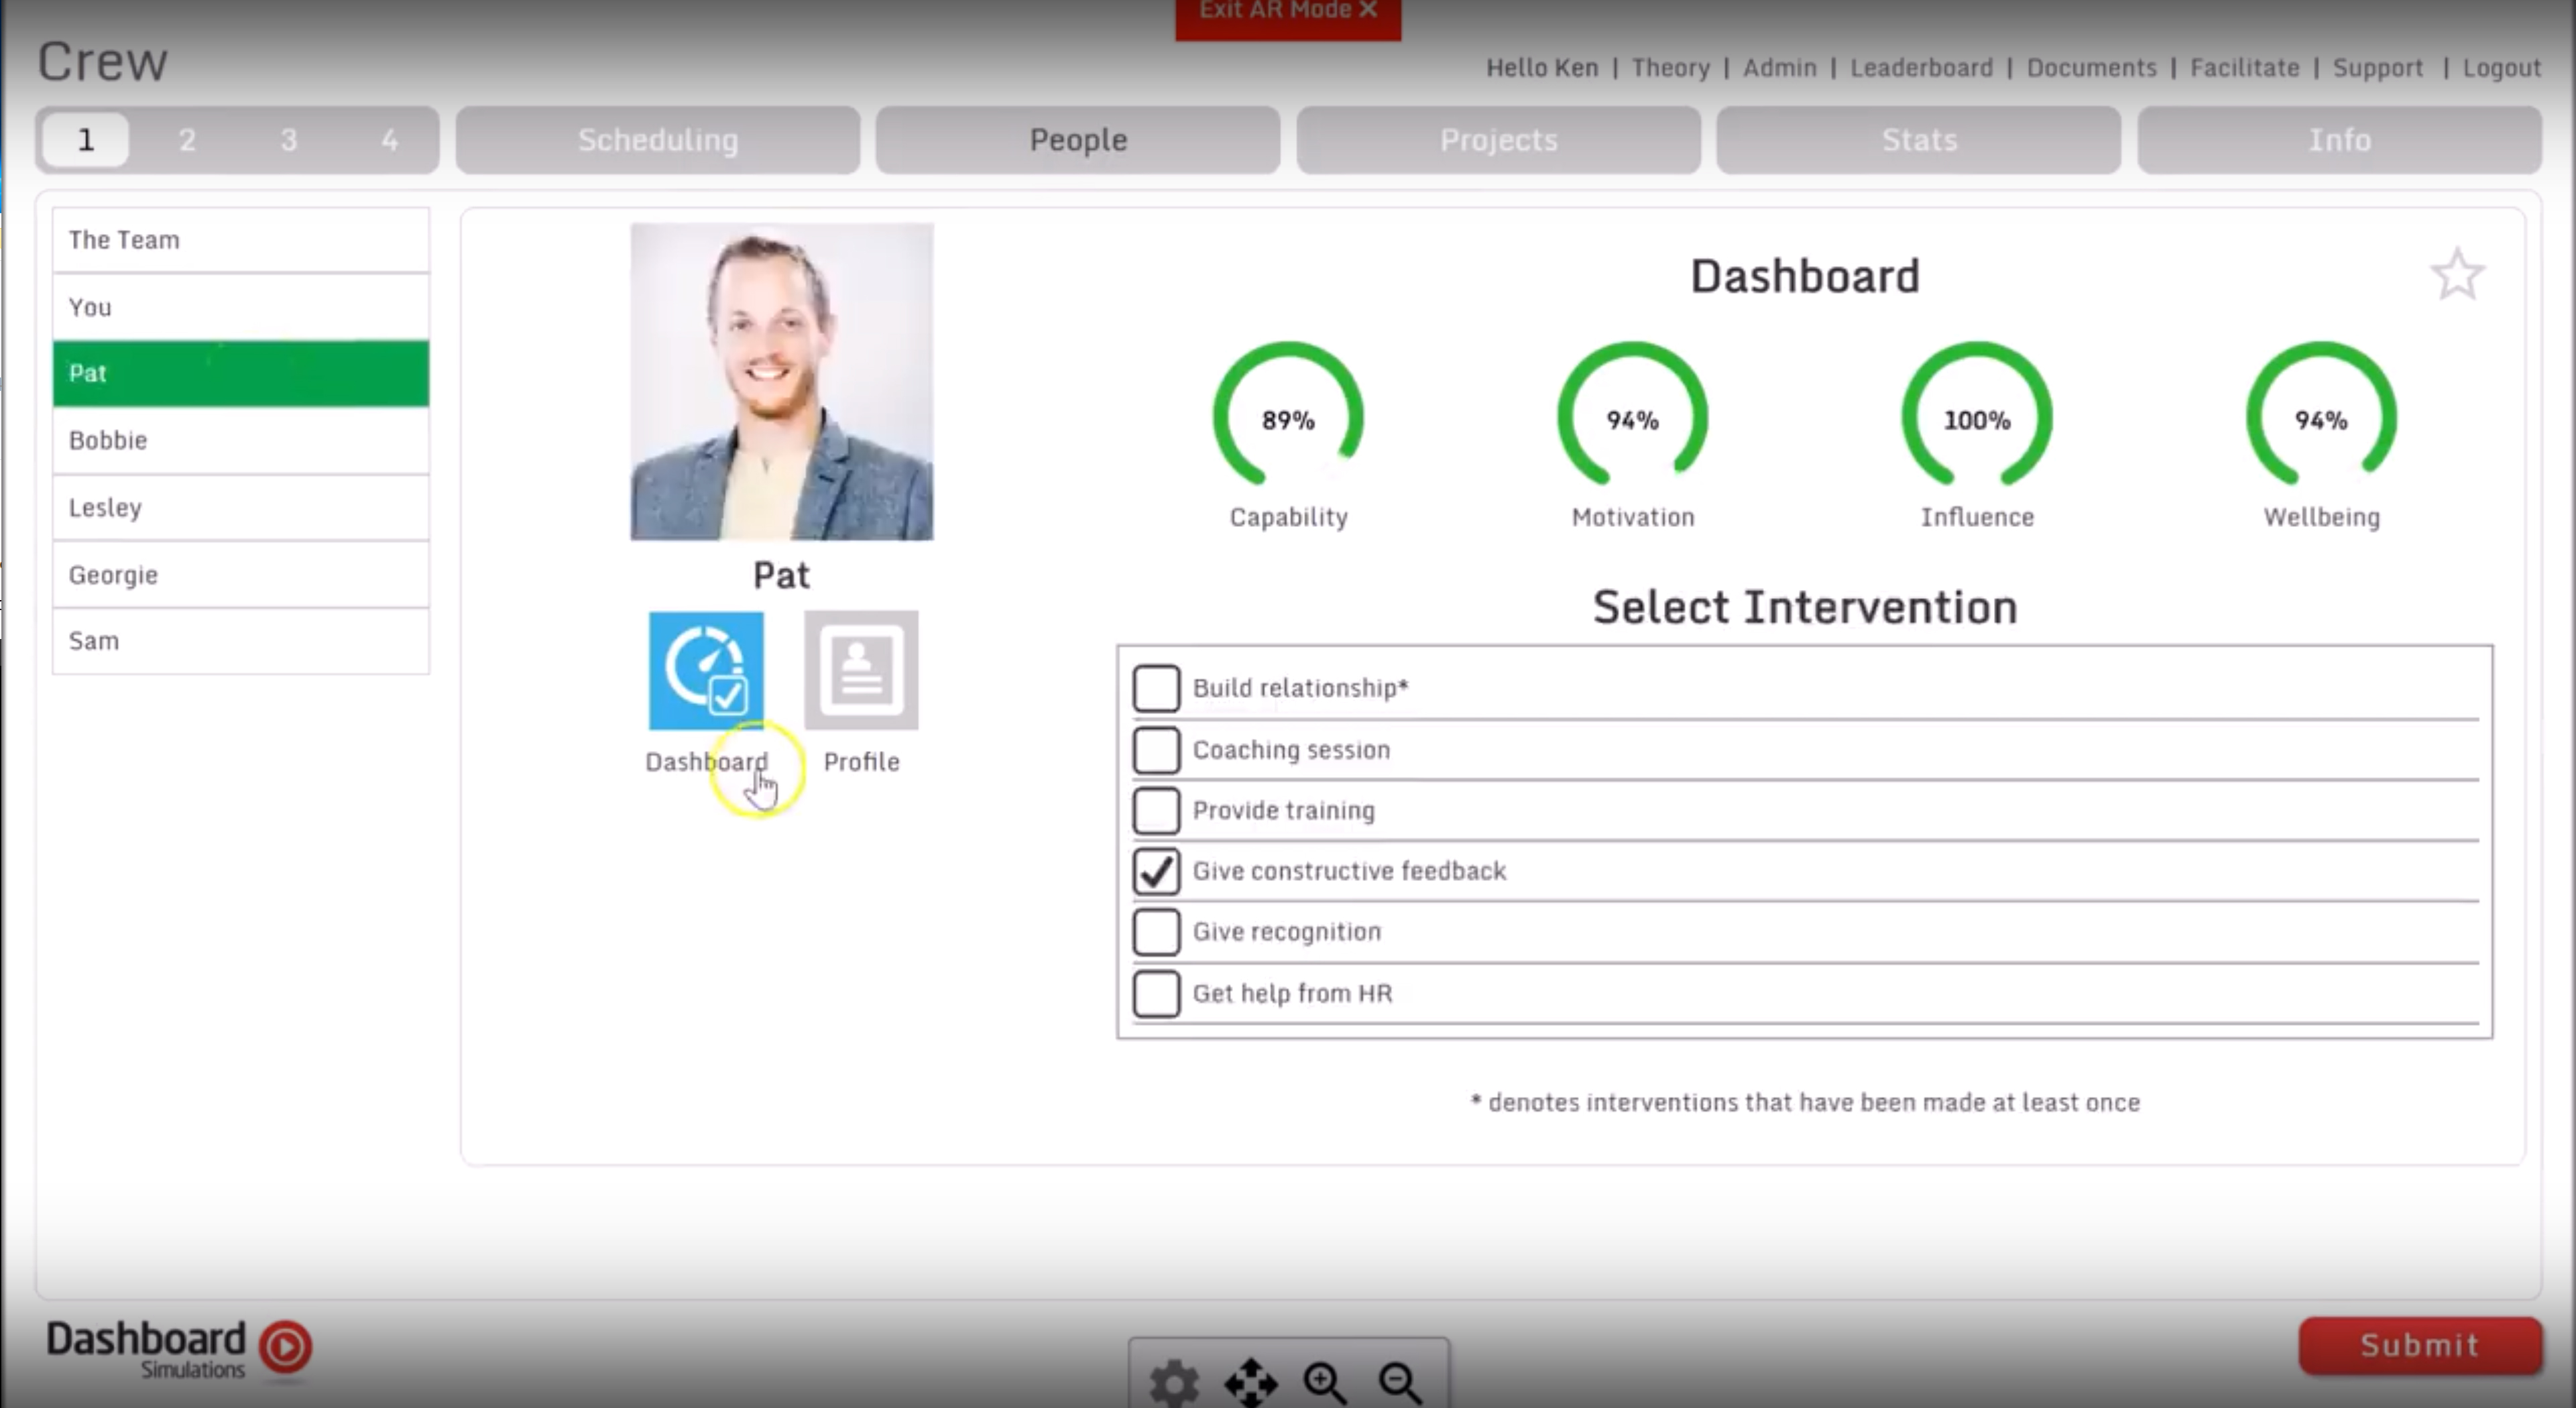Image resolution: width=2576 pixels, height=1408 pixels.
Task: Select the Projects navigation tab
Action: click(1498, 139)
